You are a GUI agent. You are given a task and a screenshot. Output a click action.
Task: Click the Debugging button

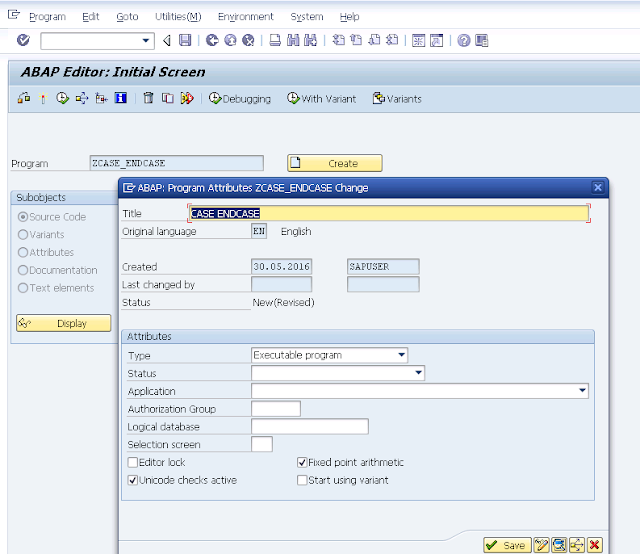click(x=240, y=98)
